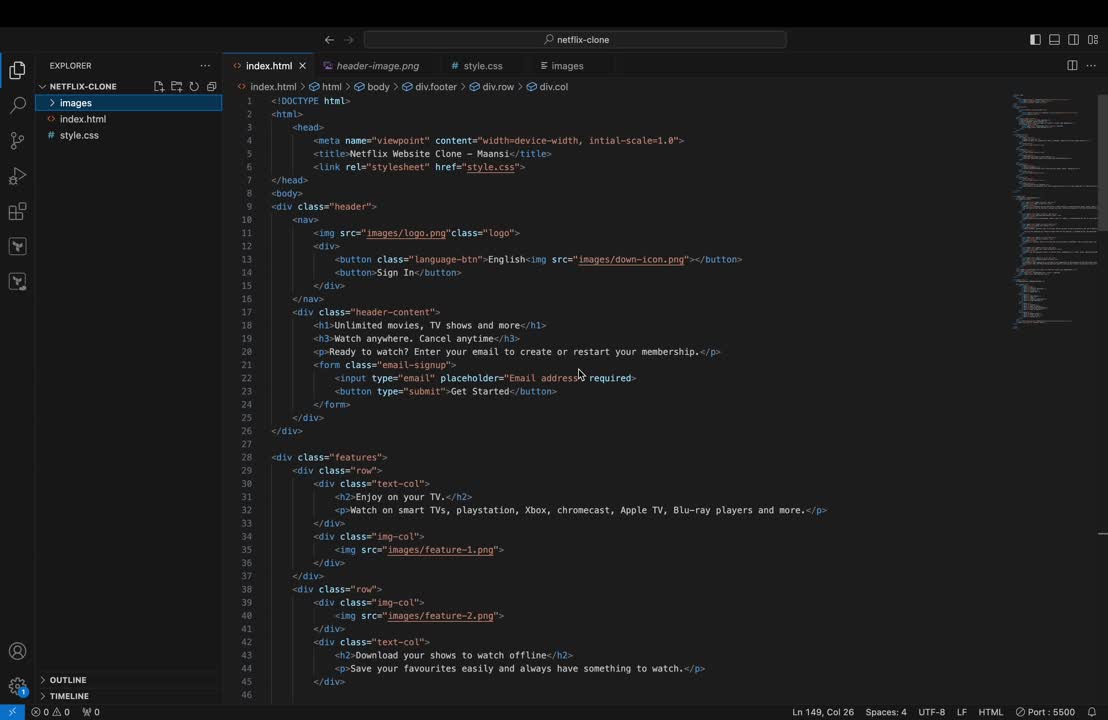Expand the OUTLINE section
This screenshot has width=1108, height=720.
[68, 680]
